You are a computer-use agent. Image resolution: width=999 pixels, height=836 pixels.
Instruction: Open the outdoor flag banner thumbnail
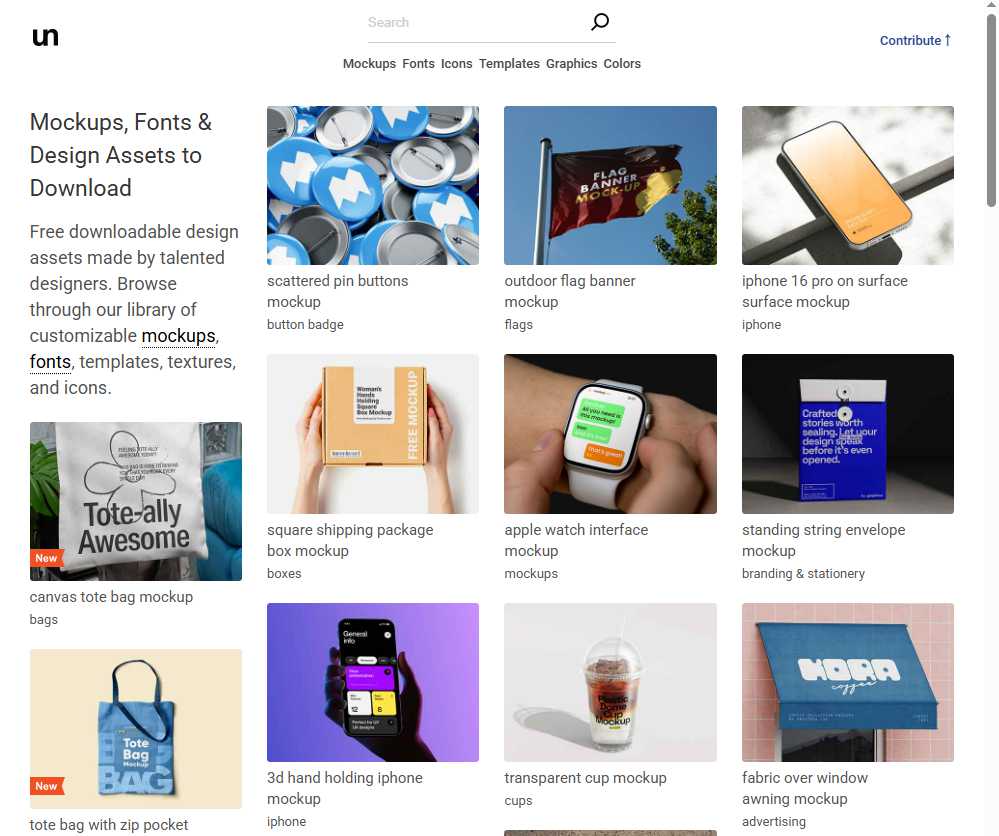point(610,185)
